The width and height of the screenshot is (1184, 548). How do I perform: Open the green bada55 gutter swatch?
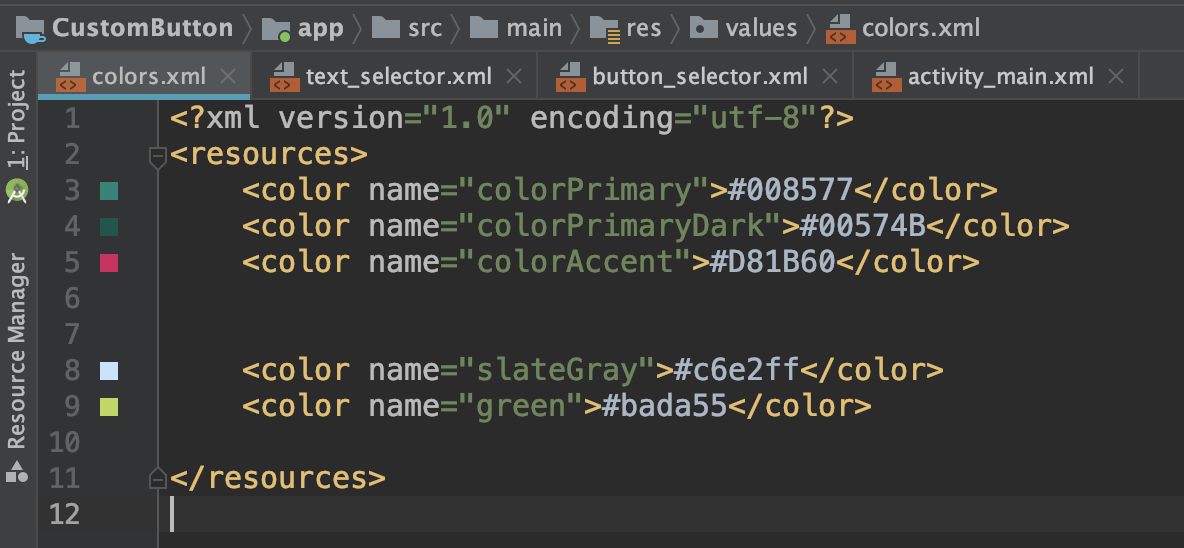[x=109, y=407]
